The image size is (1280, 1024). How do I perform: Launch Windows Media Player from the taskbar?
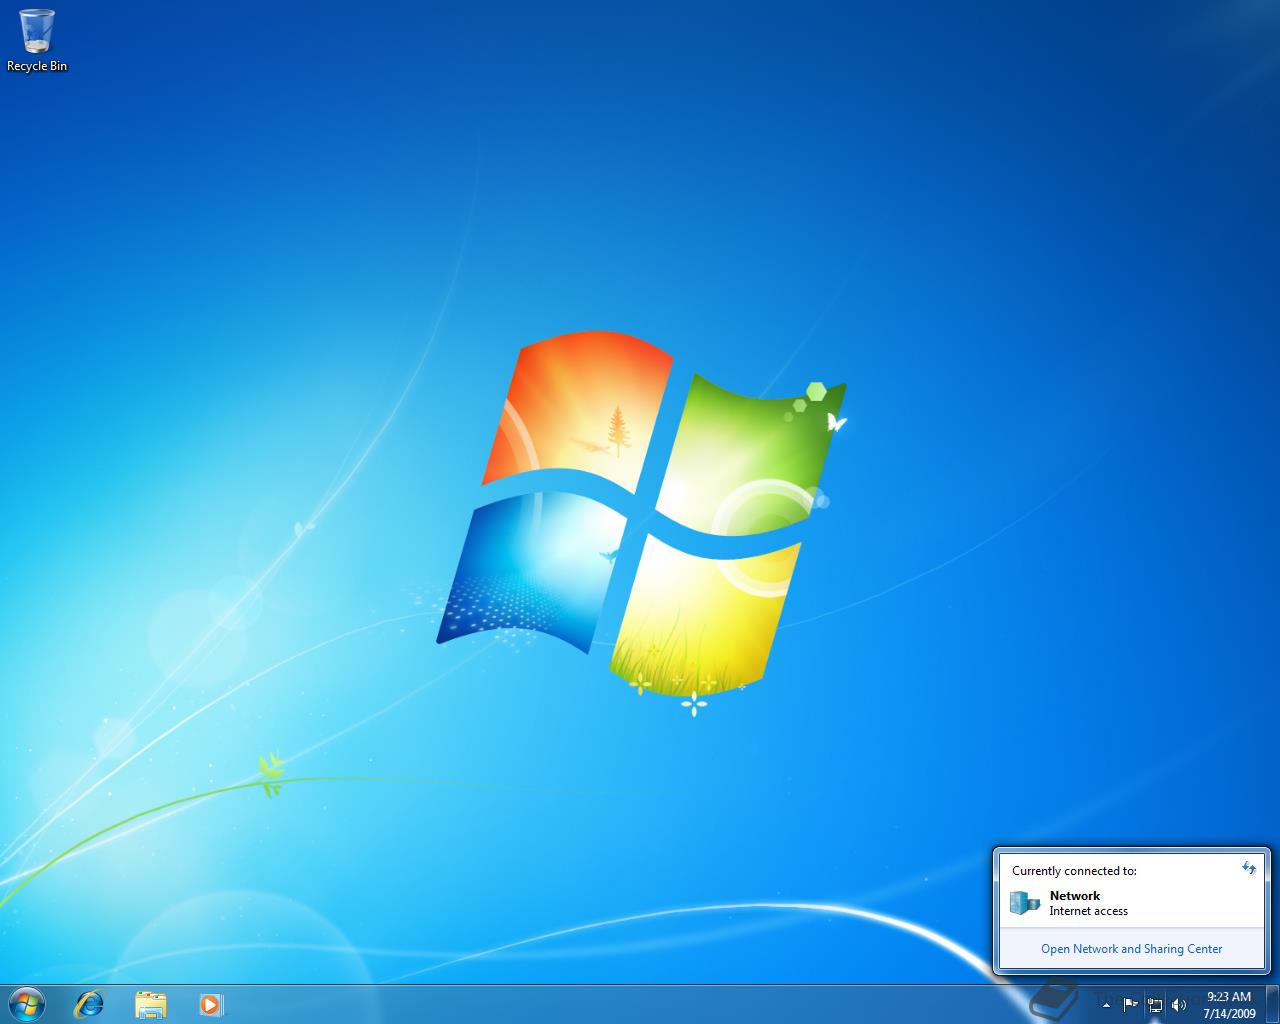[211, 1004]
